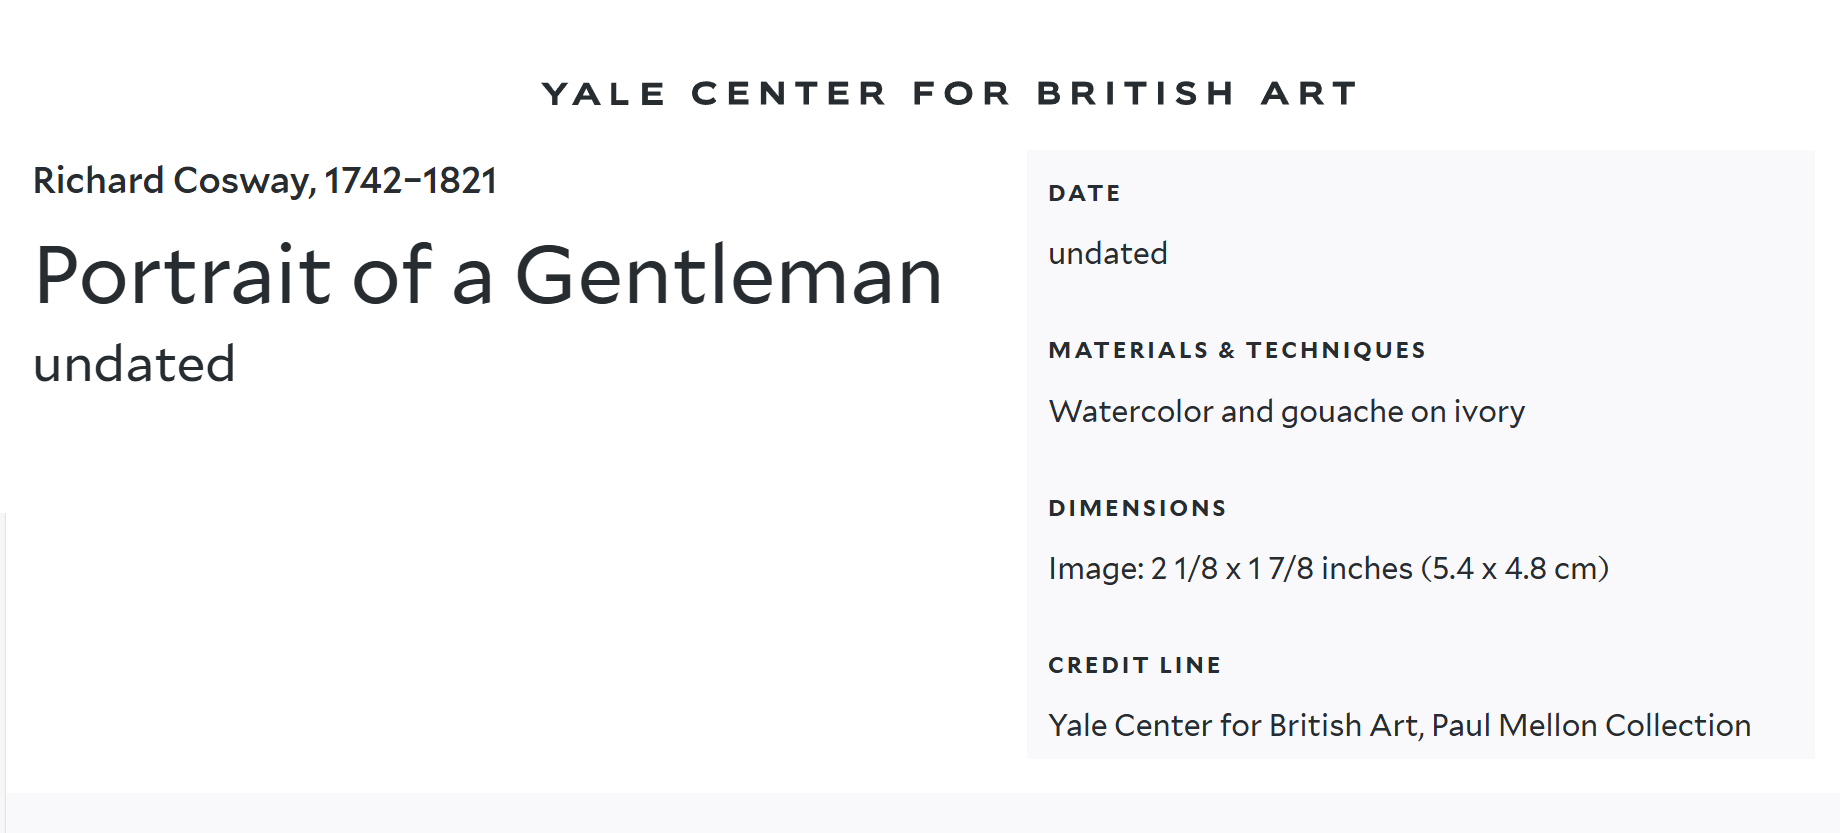Click the years 1742–1821 after the artist name
Screen dimensions: 1840x833
point(410,181)
